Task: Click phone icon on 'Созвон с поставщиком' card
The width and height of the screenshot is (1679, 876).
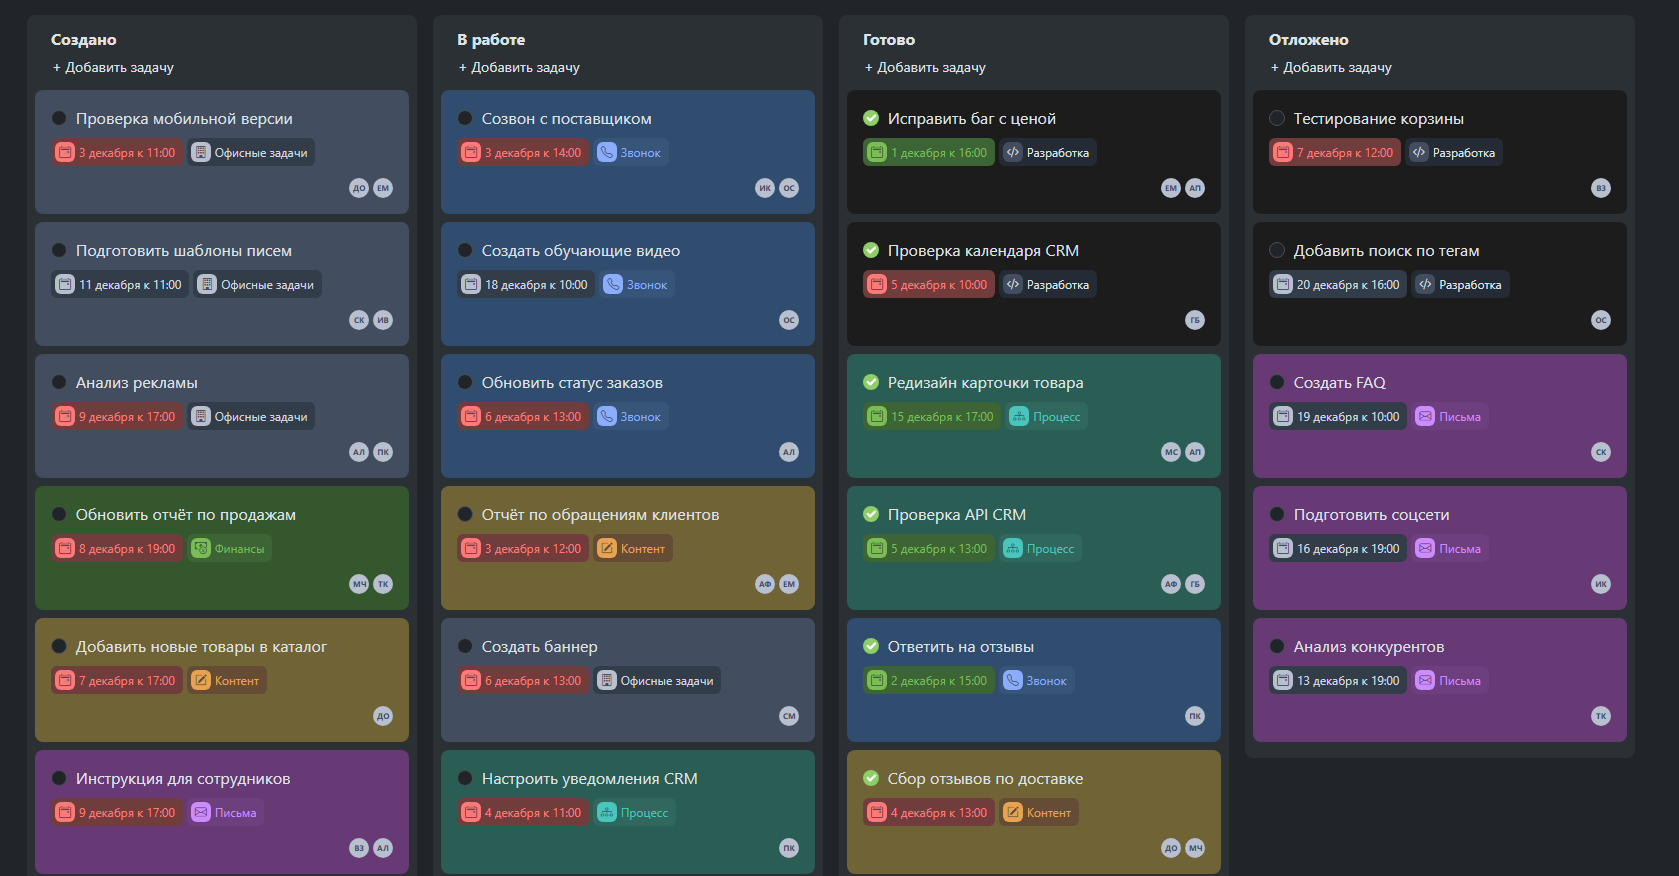Action: pyautogui.click(x=606, y=153)
